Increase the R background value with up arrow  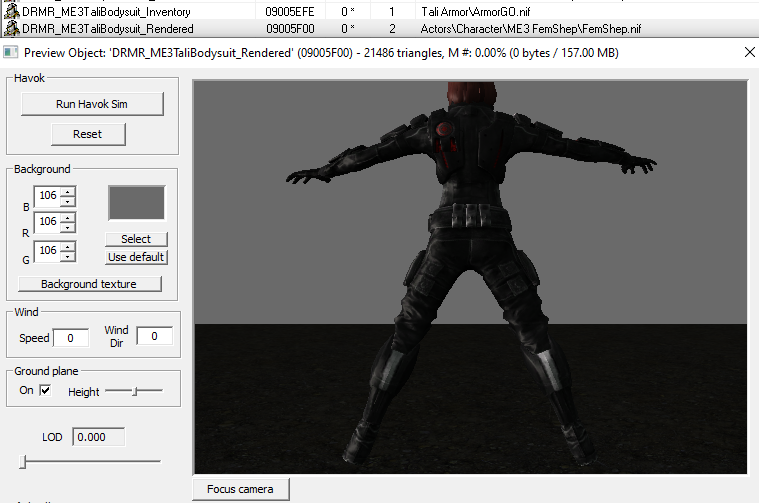[x=68, y=217]
